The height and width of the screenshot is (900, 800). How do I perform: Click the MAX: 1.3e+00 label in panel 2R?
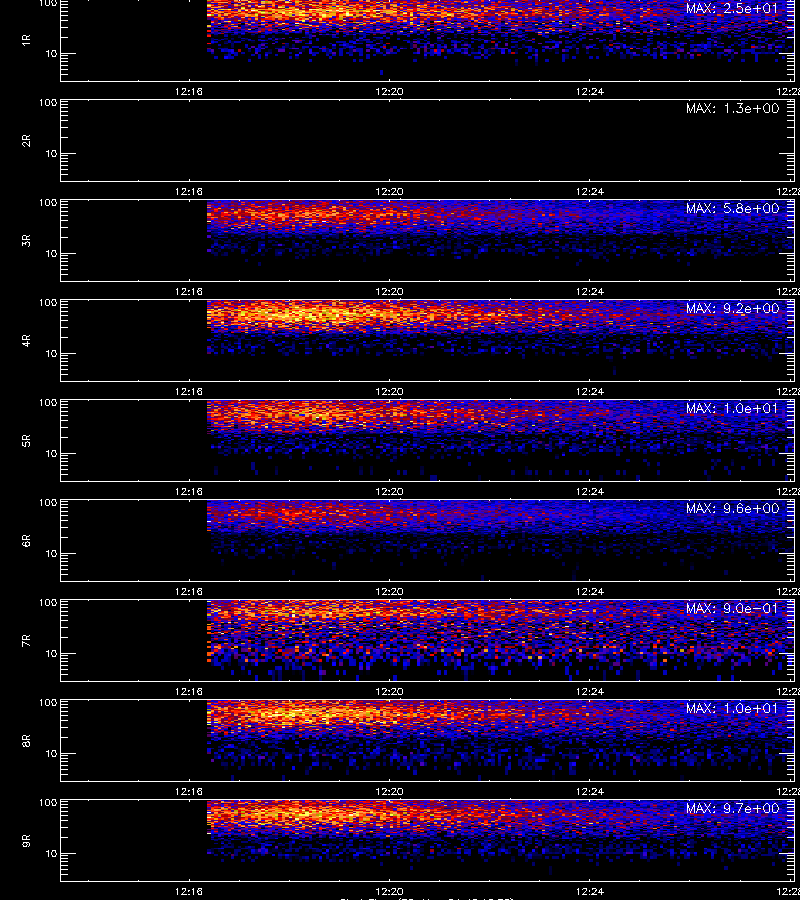[732, 108]
